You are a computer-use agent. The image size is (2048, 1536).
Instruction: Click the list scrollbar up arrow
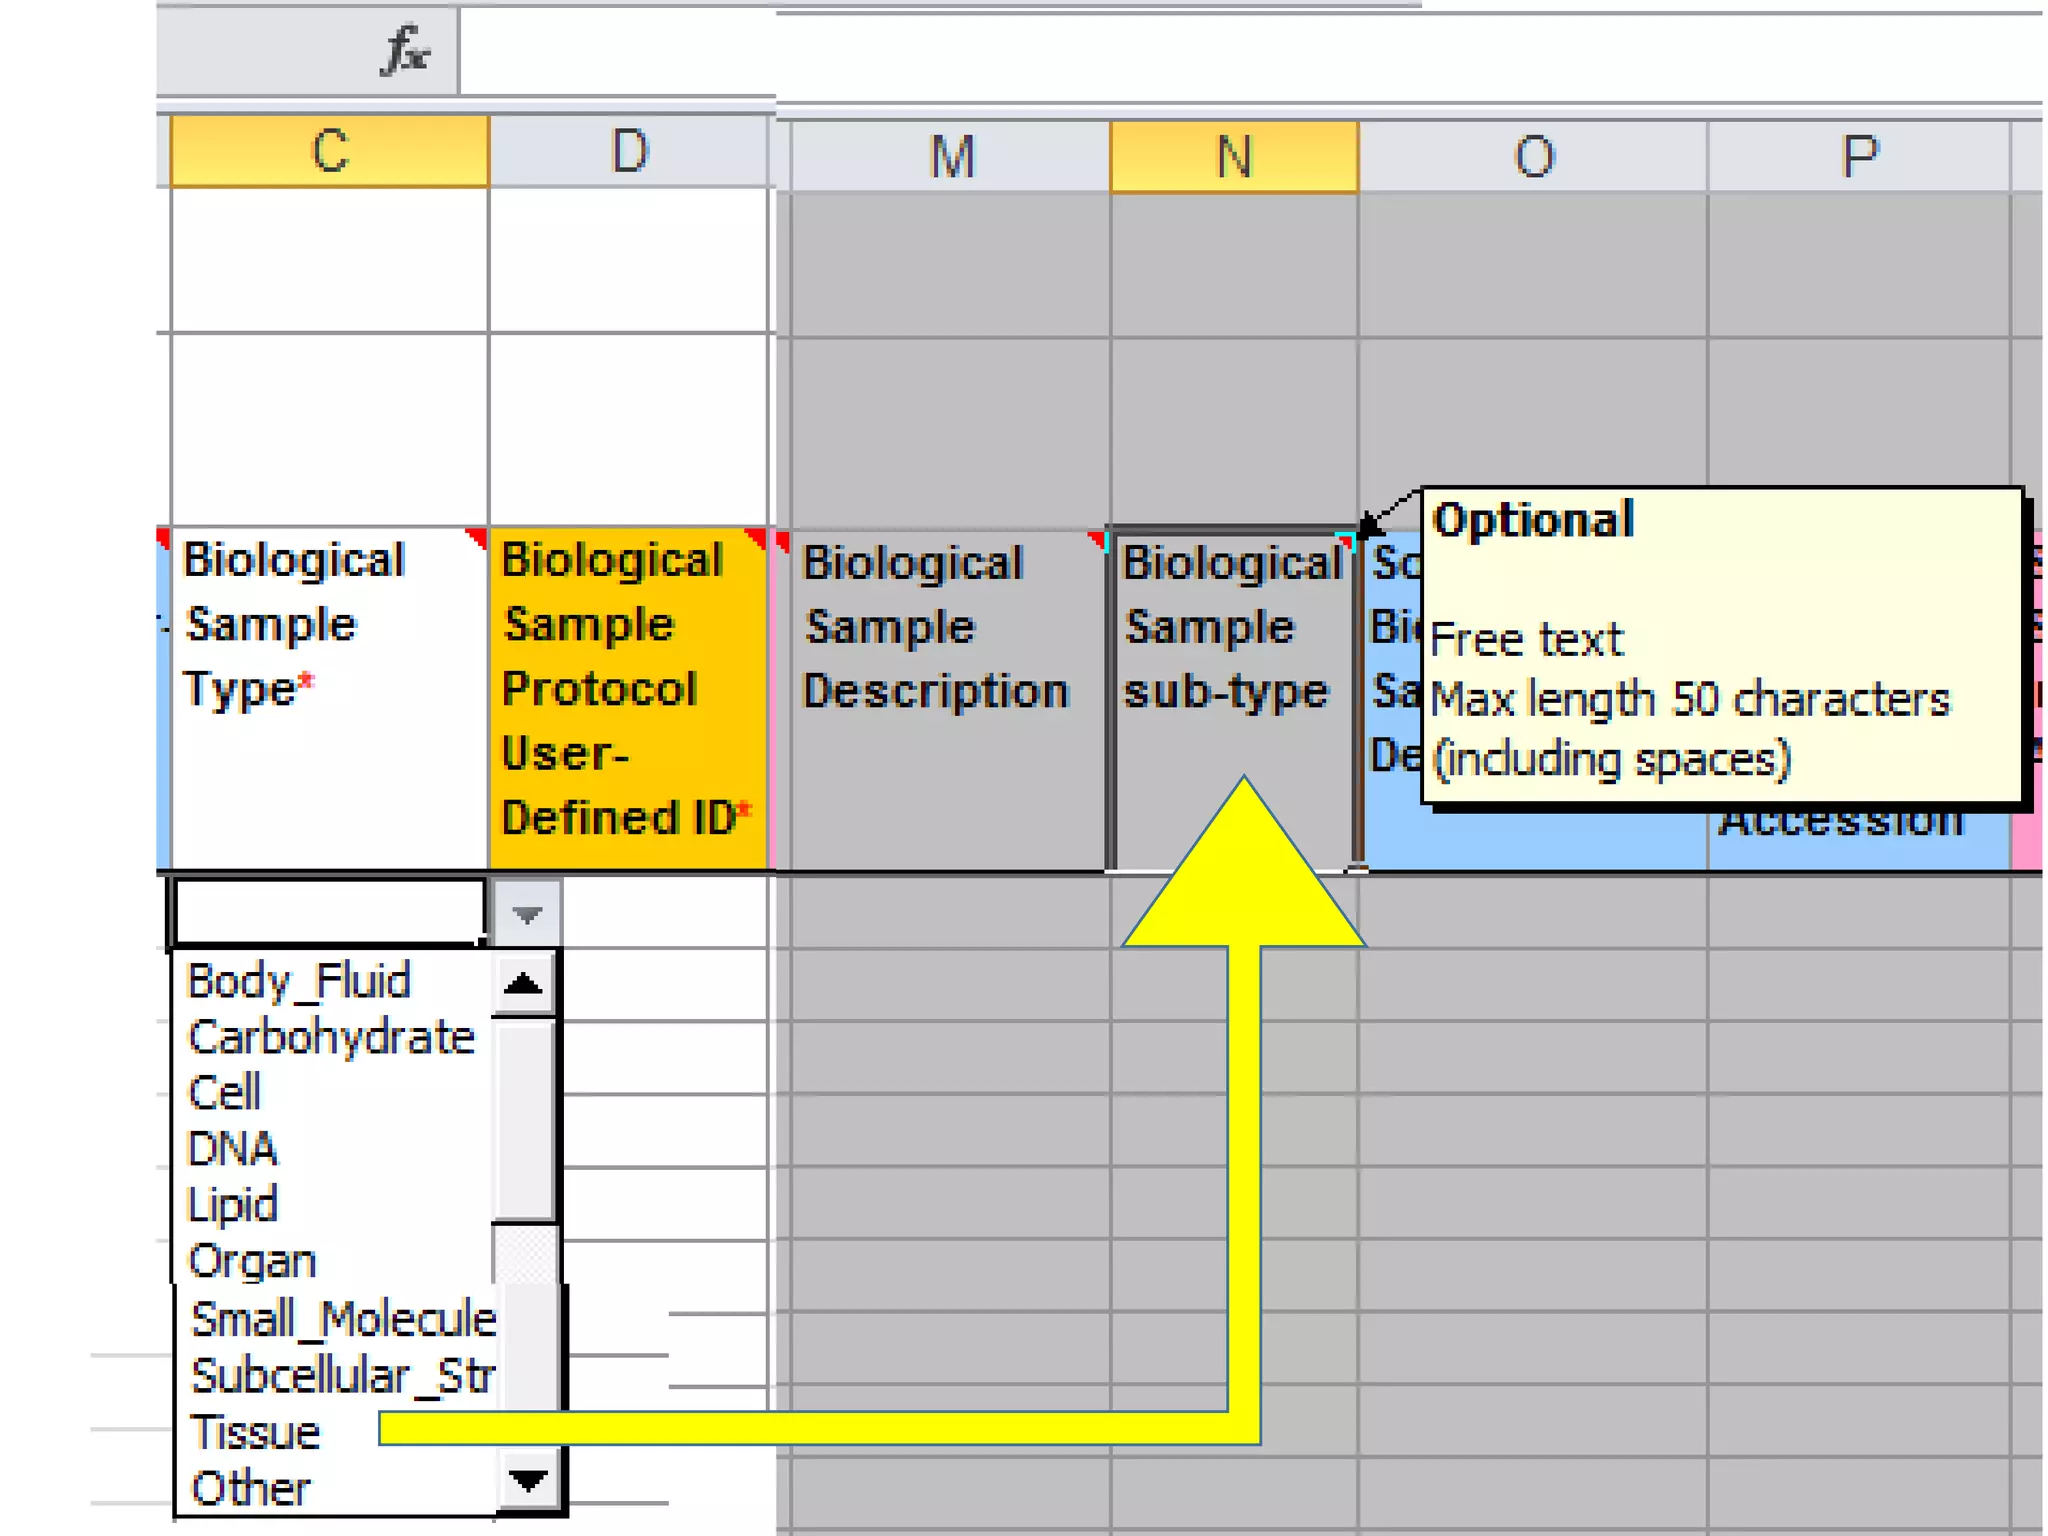click(524, 985)
